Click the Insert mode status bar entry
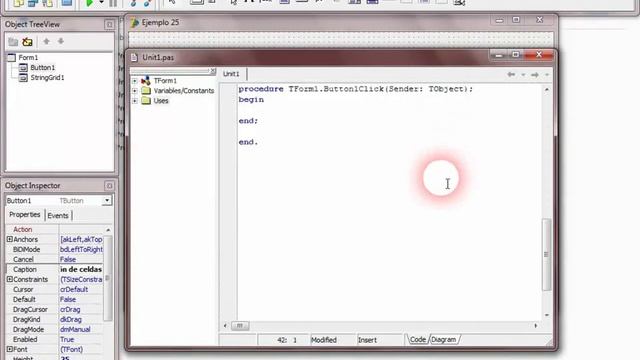The width and height of the screenshot is (640, 360). 367,340
